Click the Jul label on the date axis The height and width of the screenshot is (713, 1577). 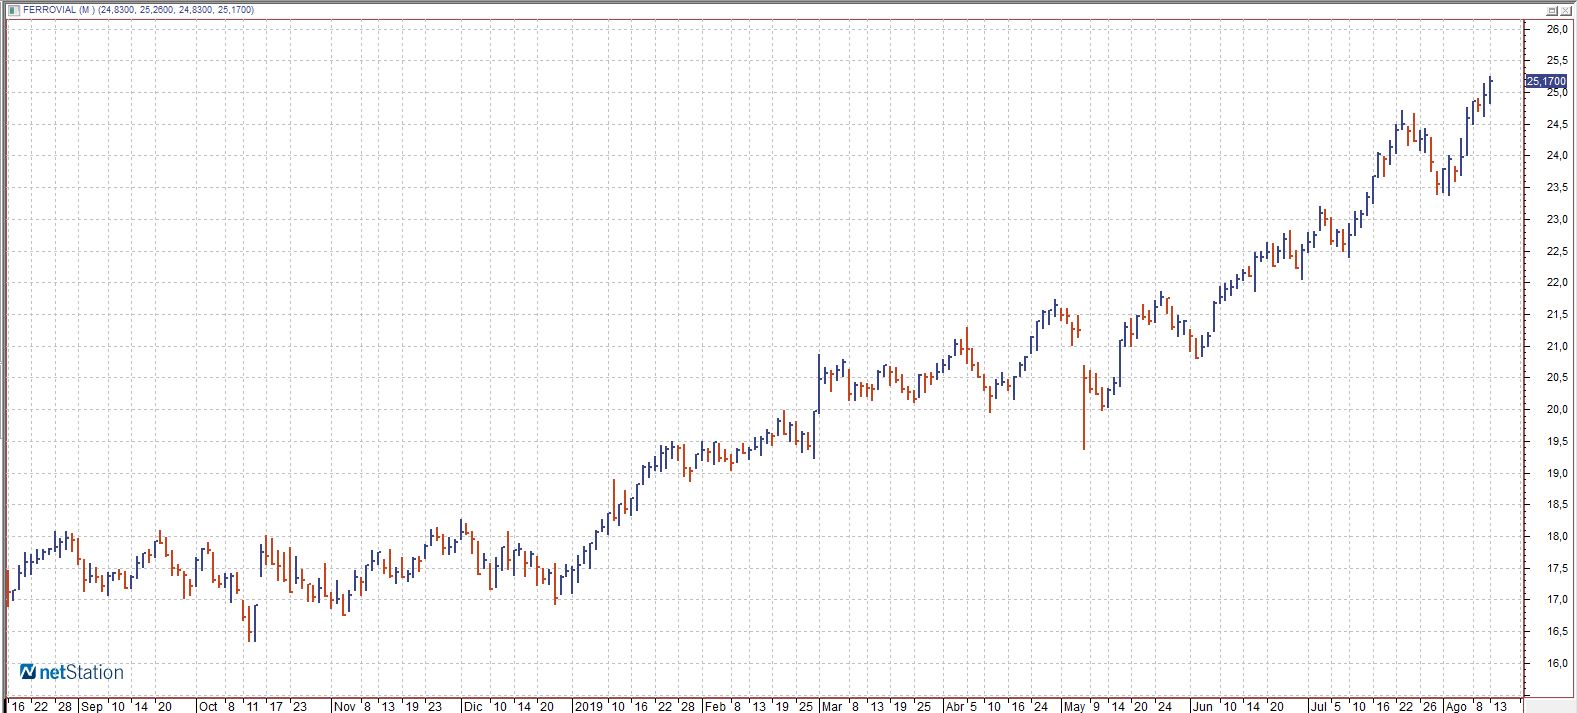click(1320, 706)
